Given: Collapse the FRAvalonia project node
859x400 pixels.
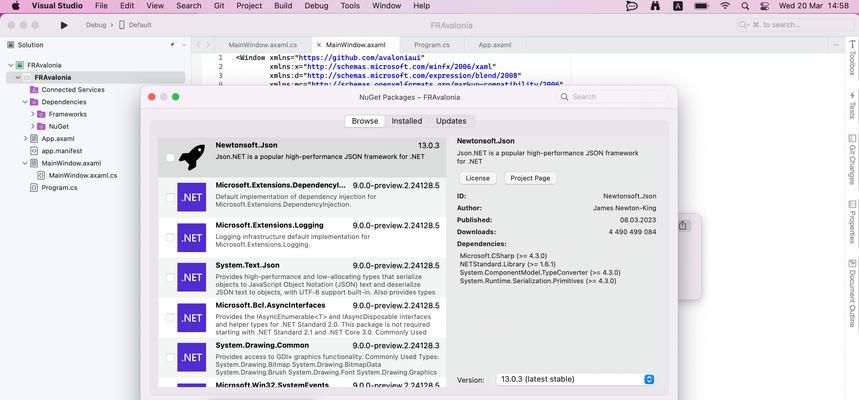Looking at the screenshot, I should tap(18, 78).
